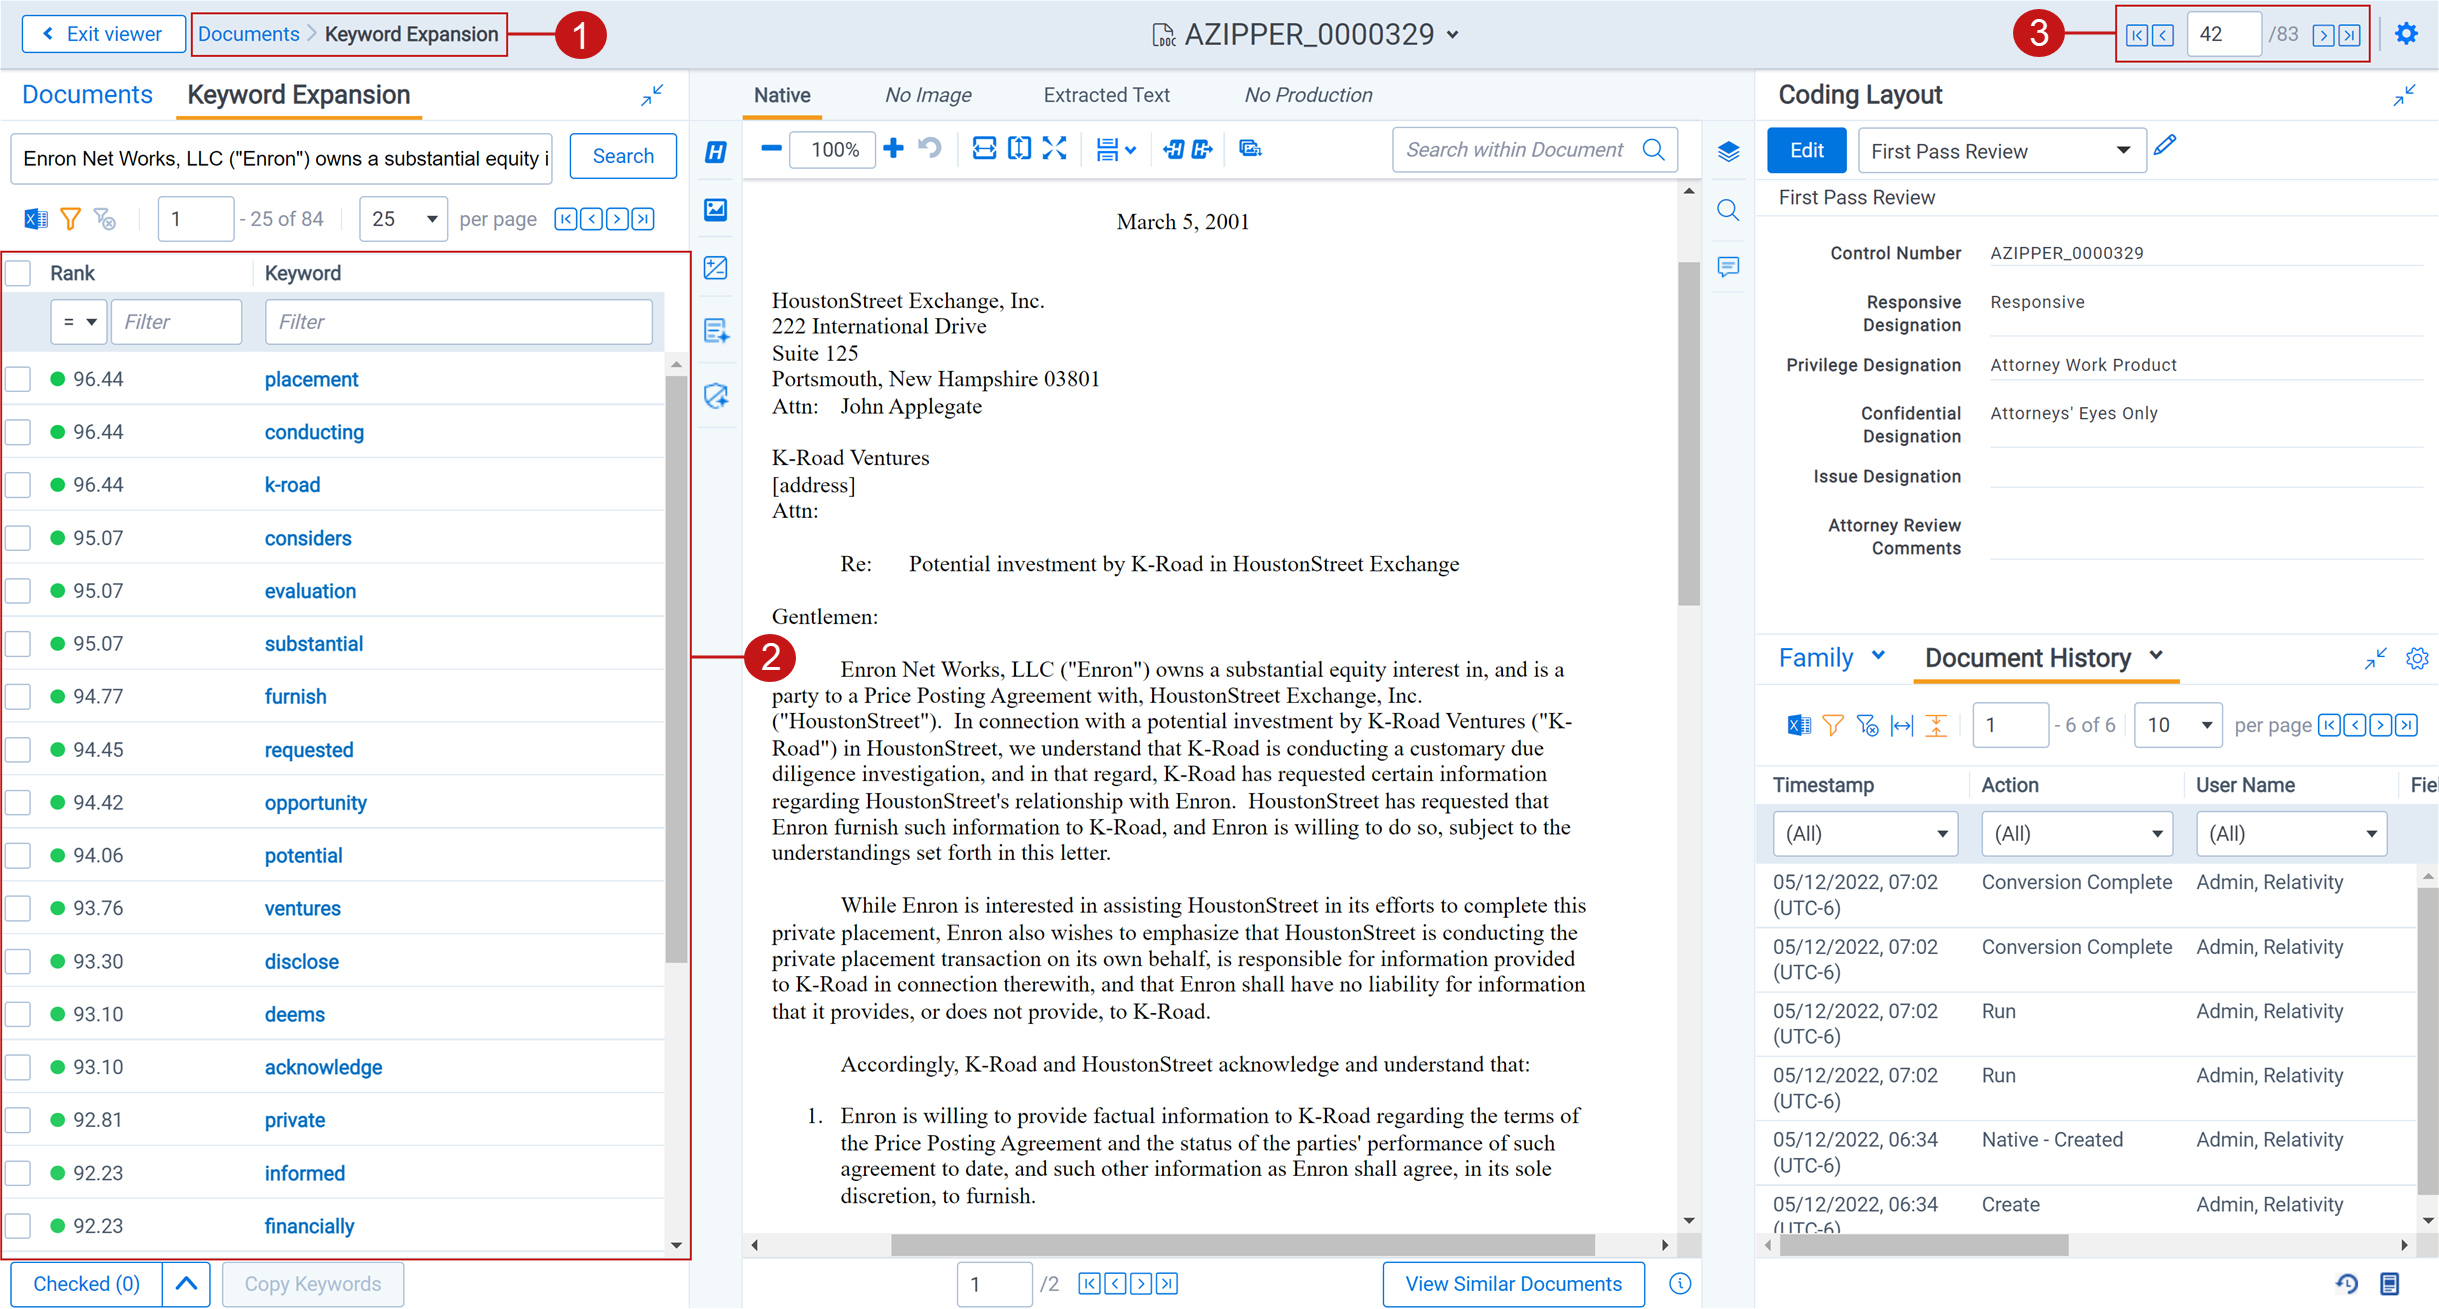
Task: Open the First Pass Review layout dropdown
Action: (2001, 151)
